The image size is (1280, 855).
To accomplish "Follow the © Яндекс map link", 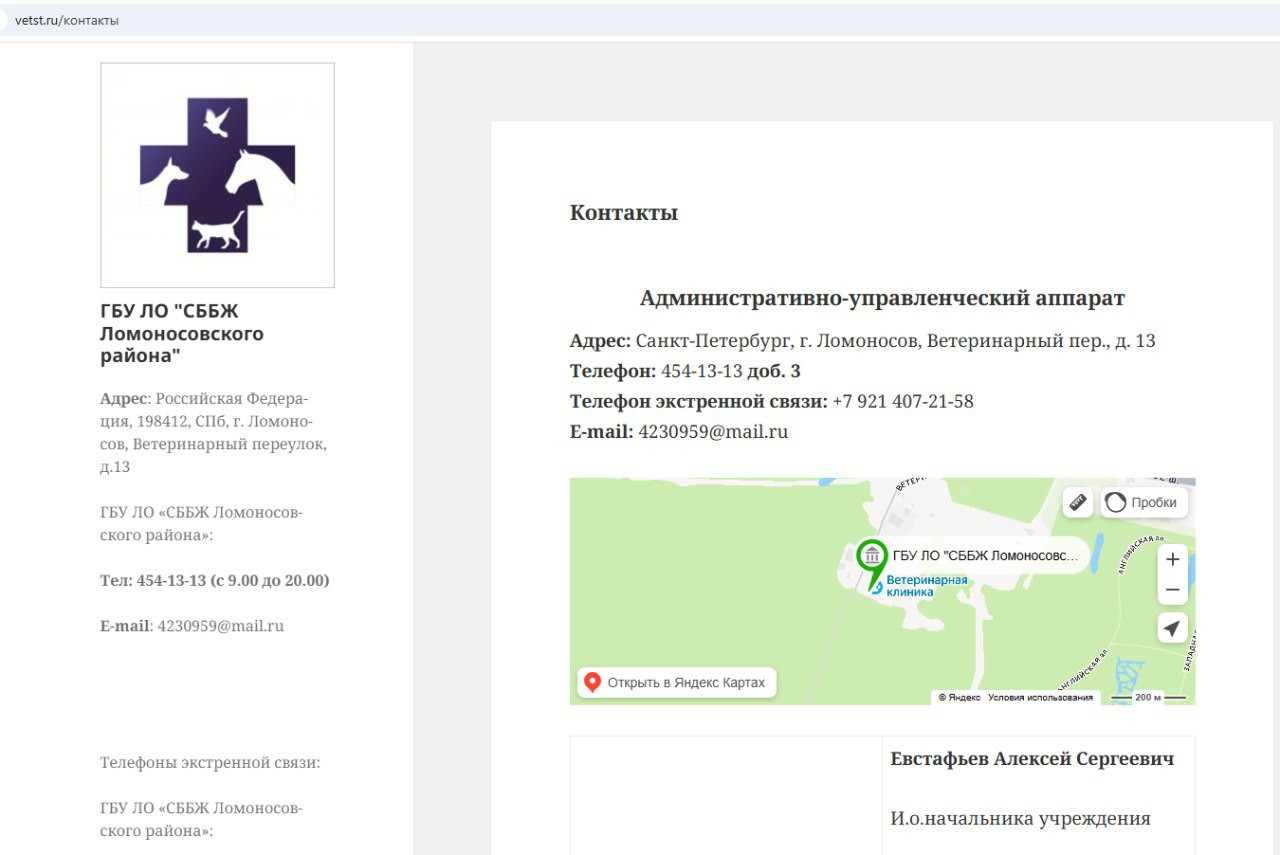I will [959, 697].
